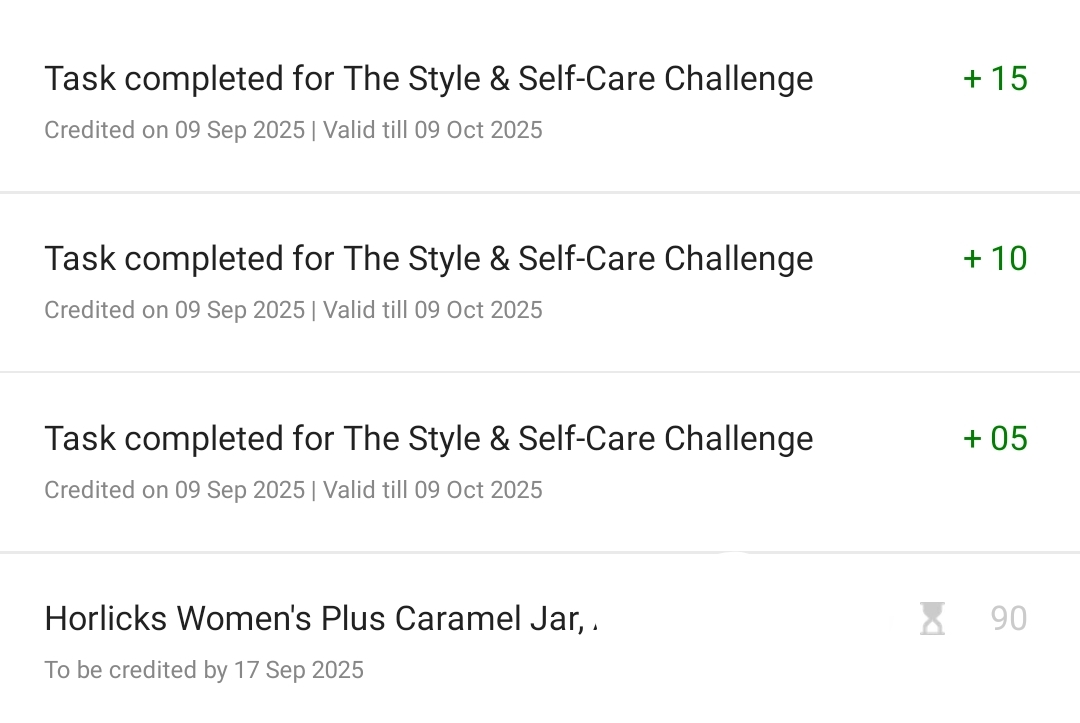
Task: Click 'To be credited by 17 Sep 2025'
Action: tap(204, 670)
